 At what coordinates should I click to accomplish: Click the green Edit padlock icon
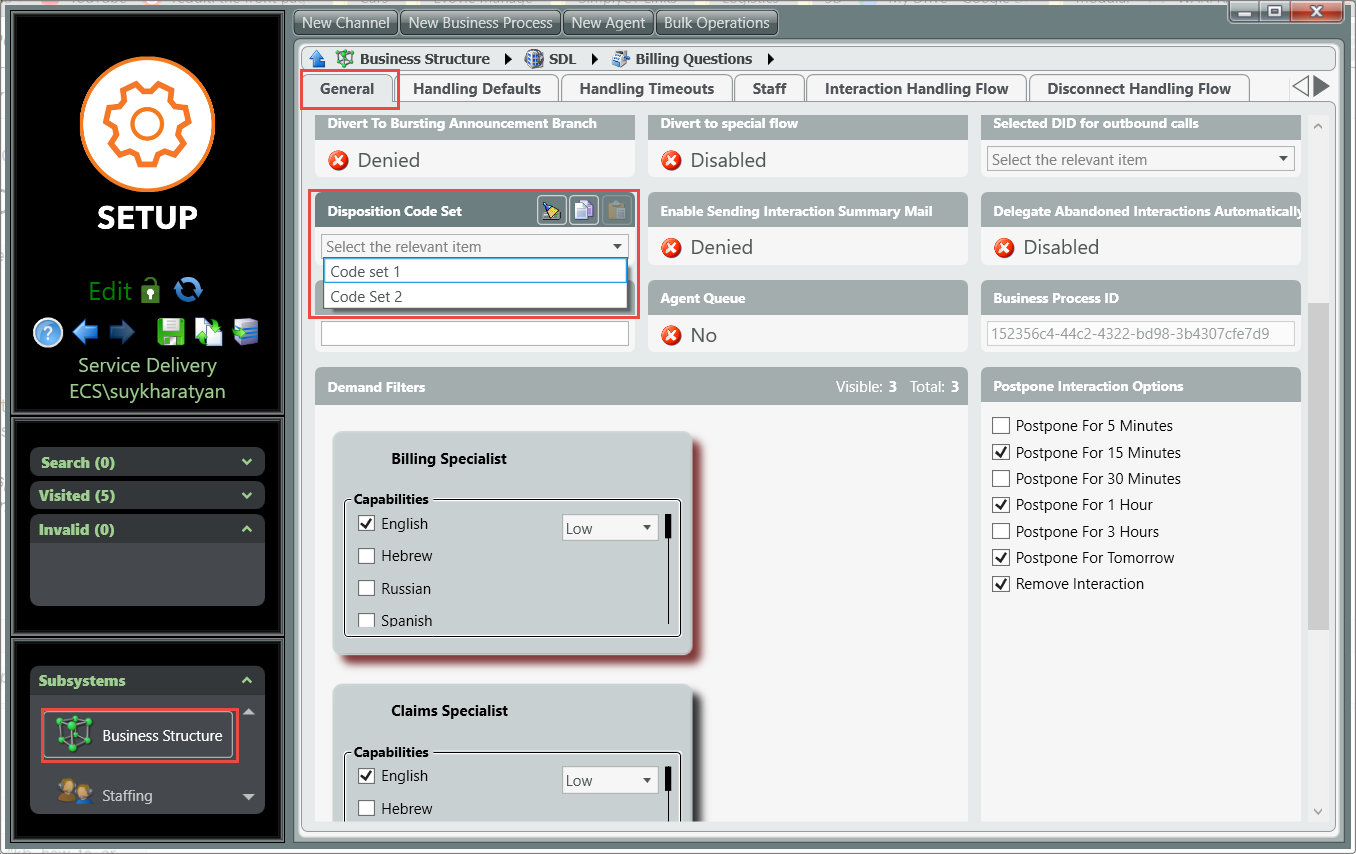(151, 291)
